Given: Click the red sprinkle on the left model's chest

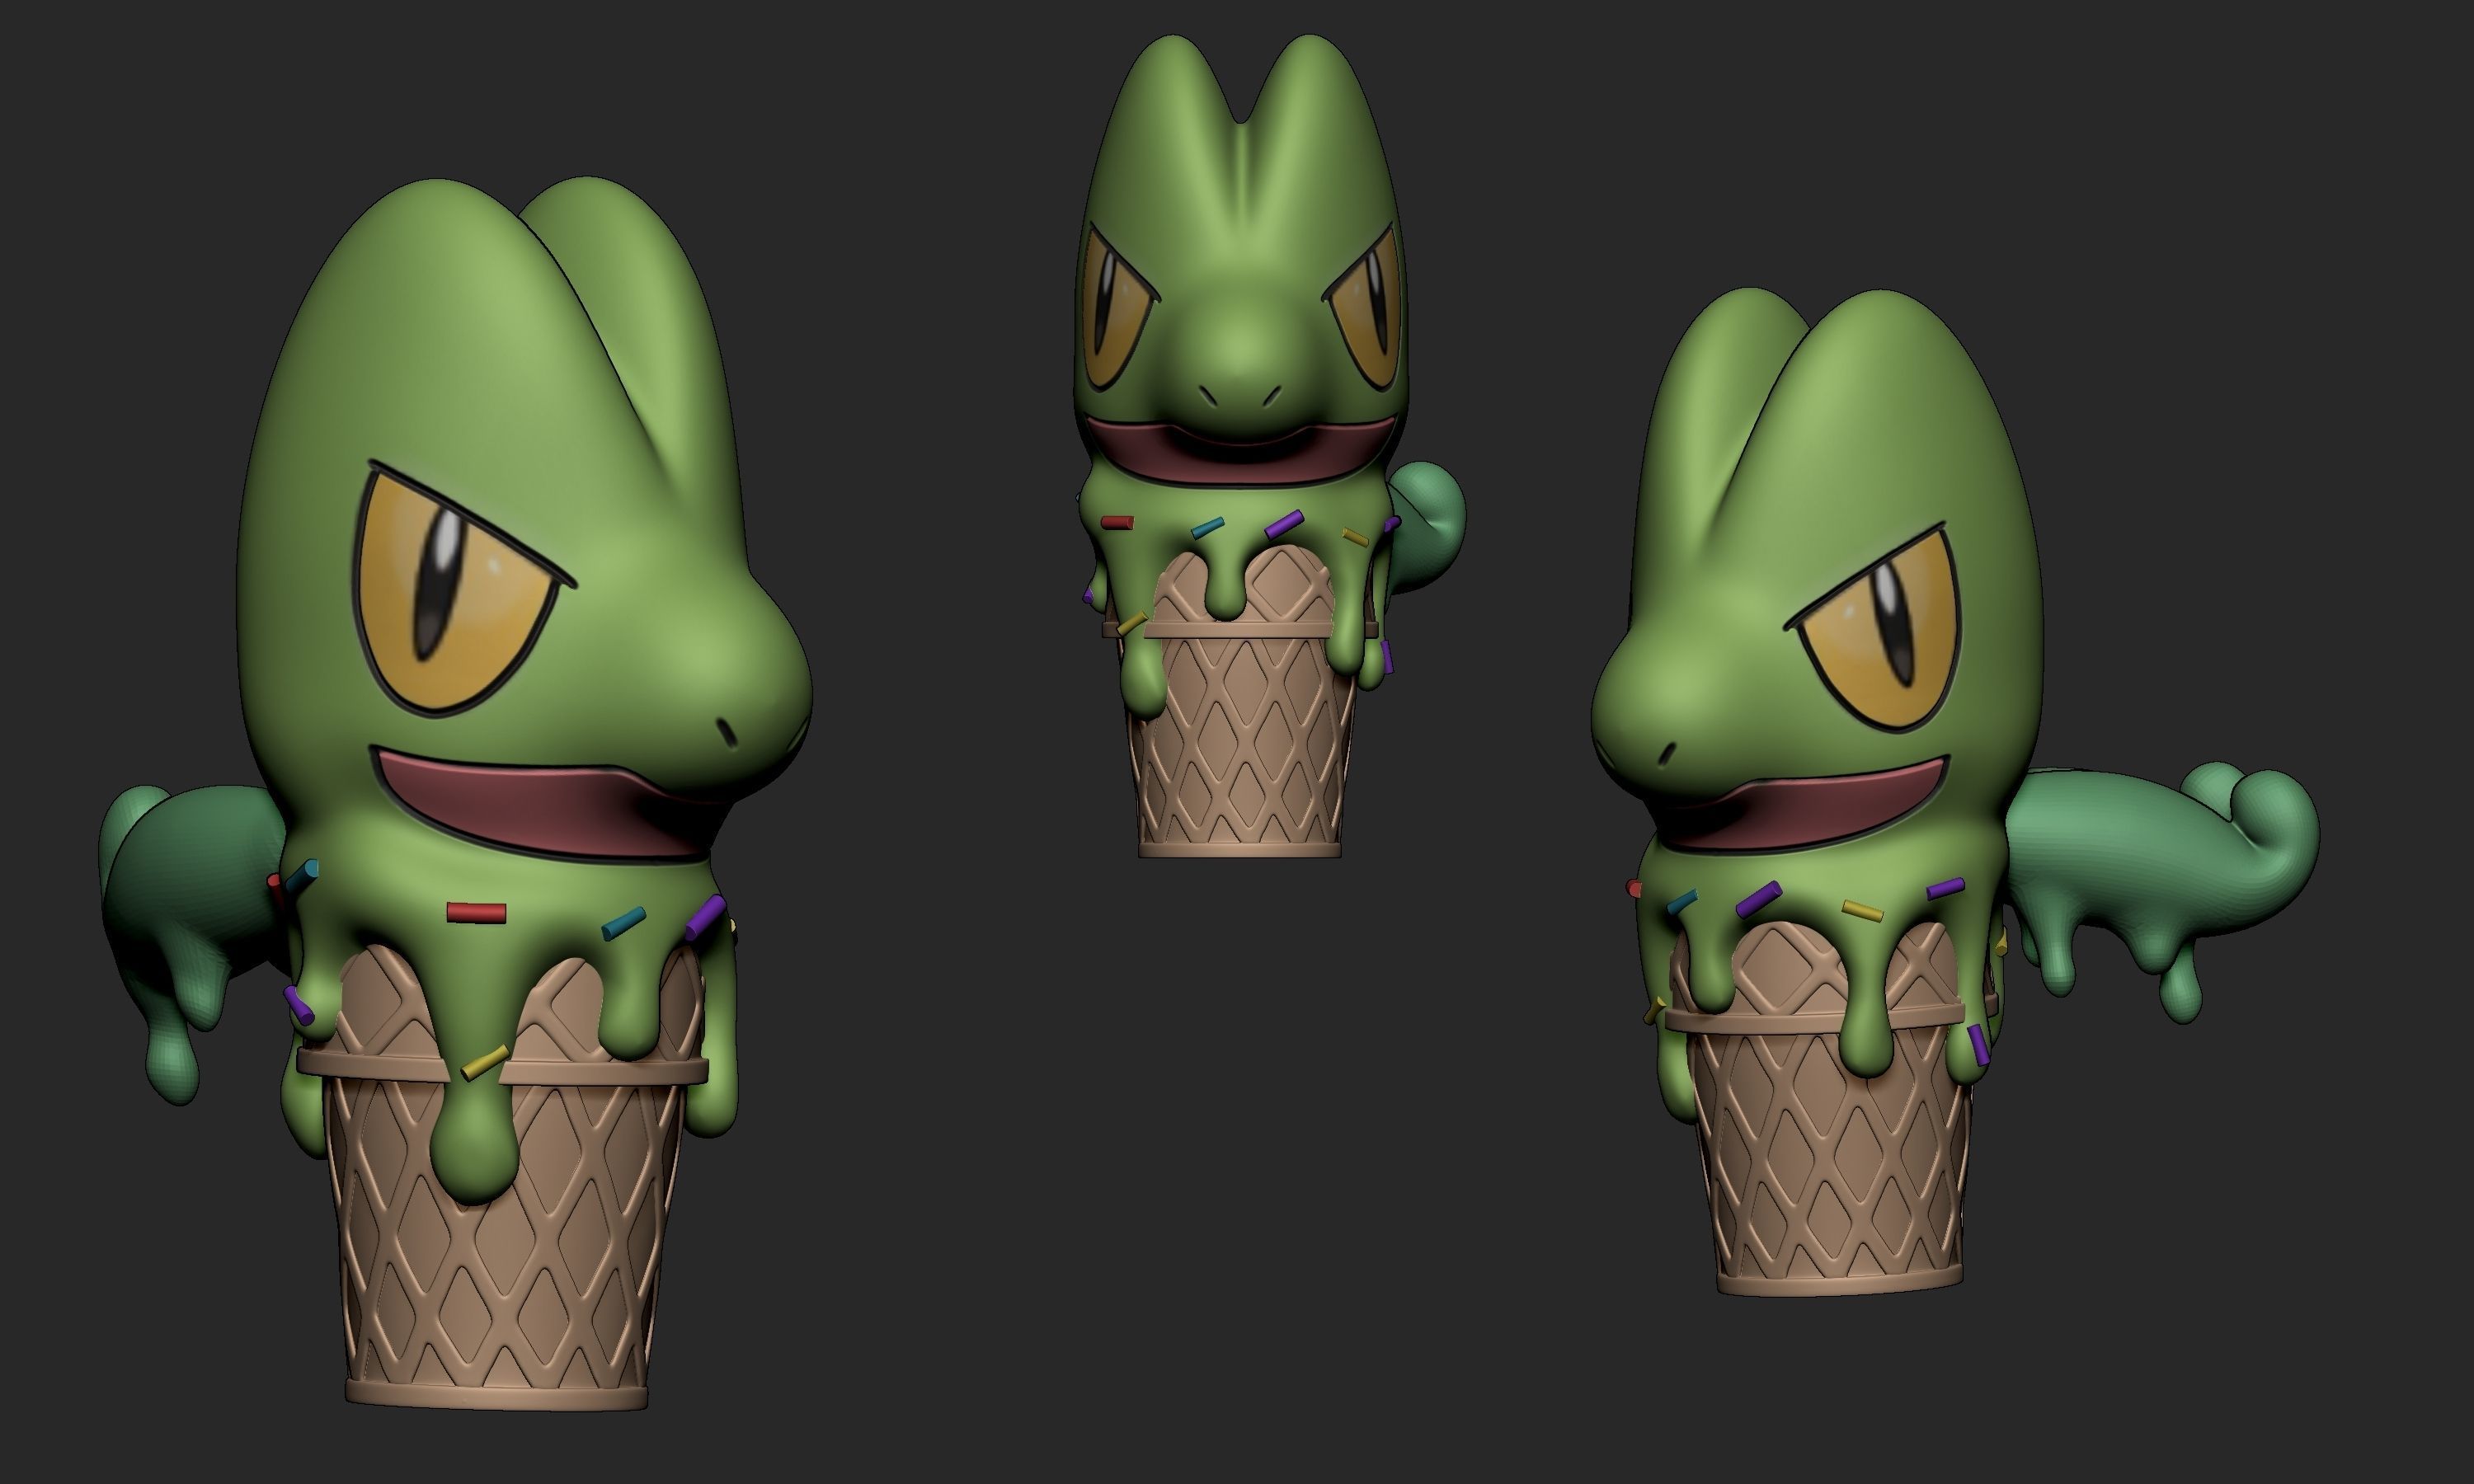Looking at the screenshot, I should click(476, 912).
